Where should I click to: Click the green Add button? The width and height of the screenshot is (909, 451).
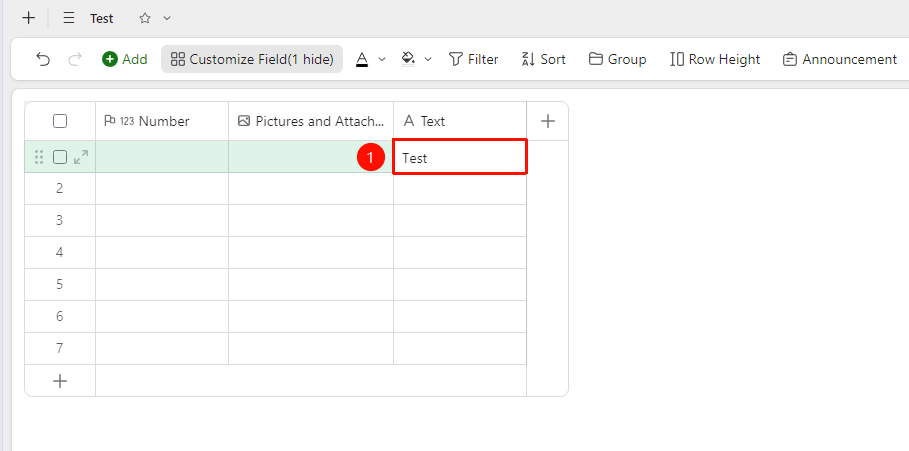(125, 59)
